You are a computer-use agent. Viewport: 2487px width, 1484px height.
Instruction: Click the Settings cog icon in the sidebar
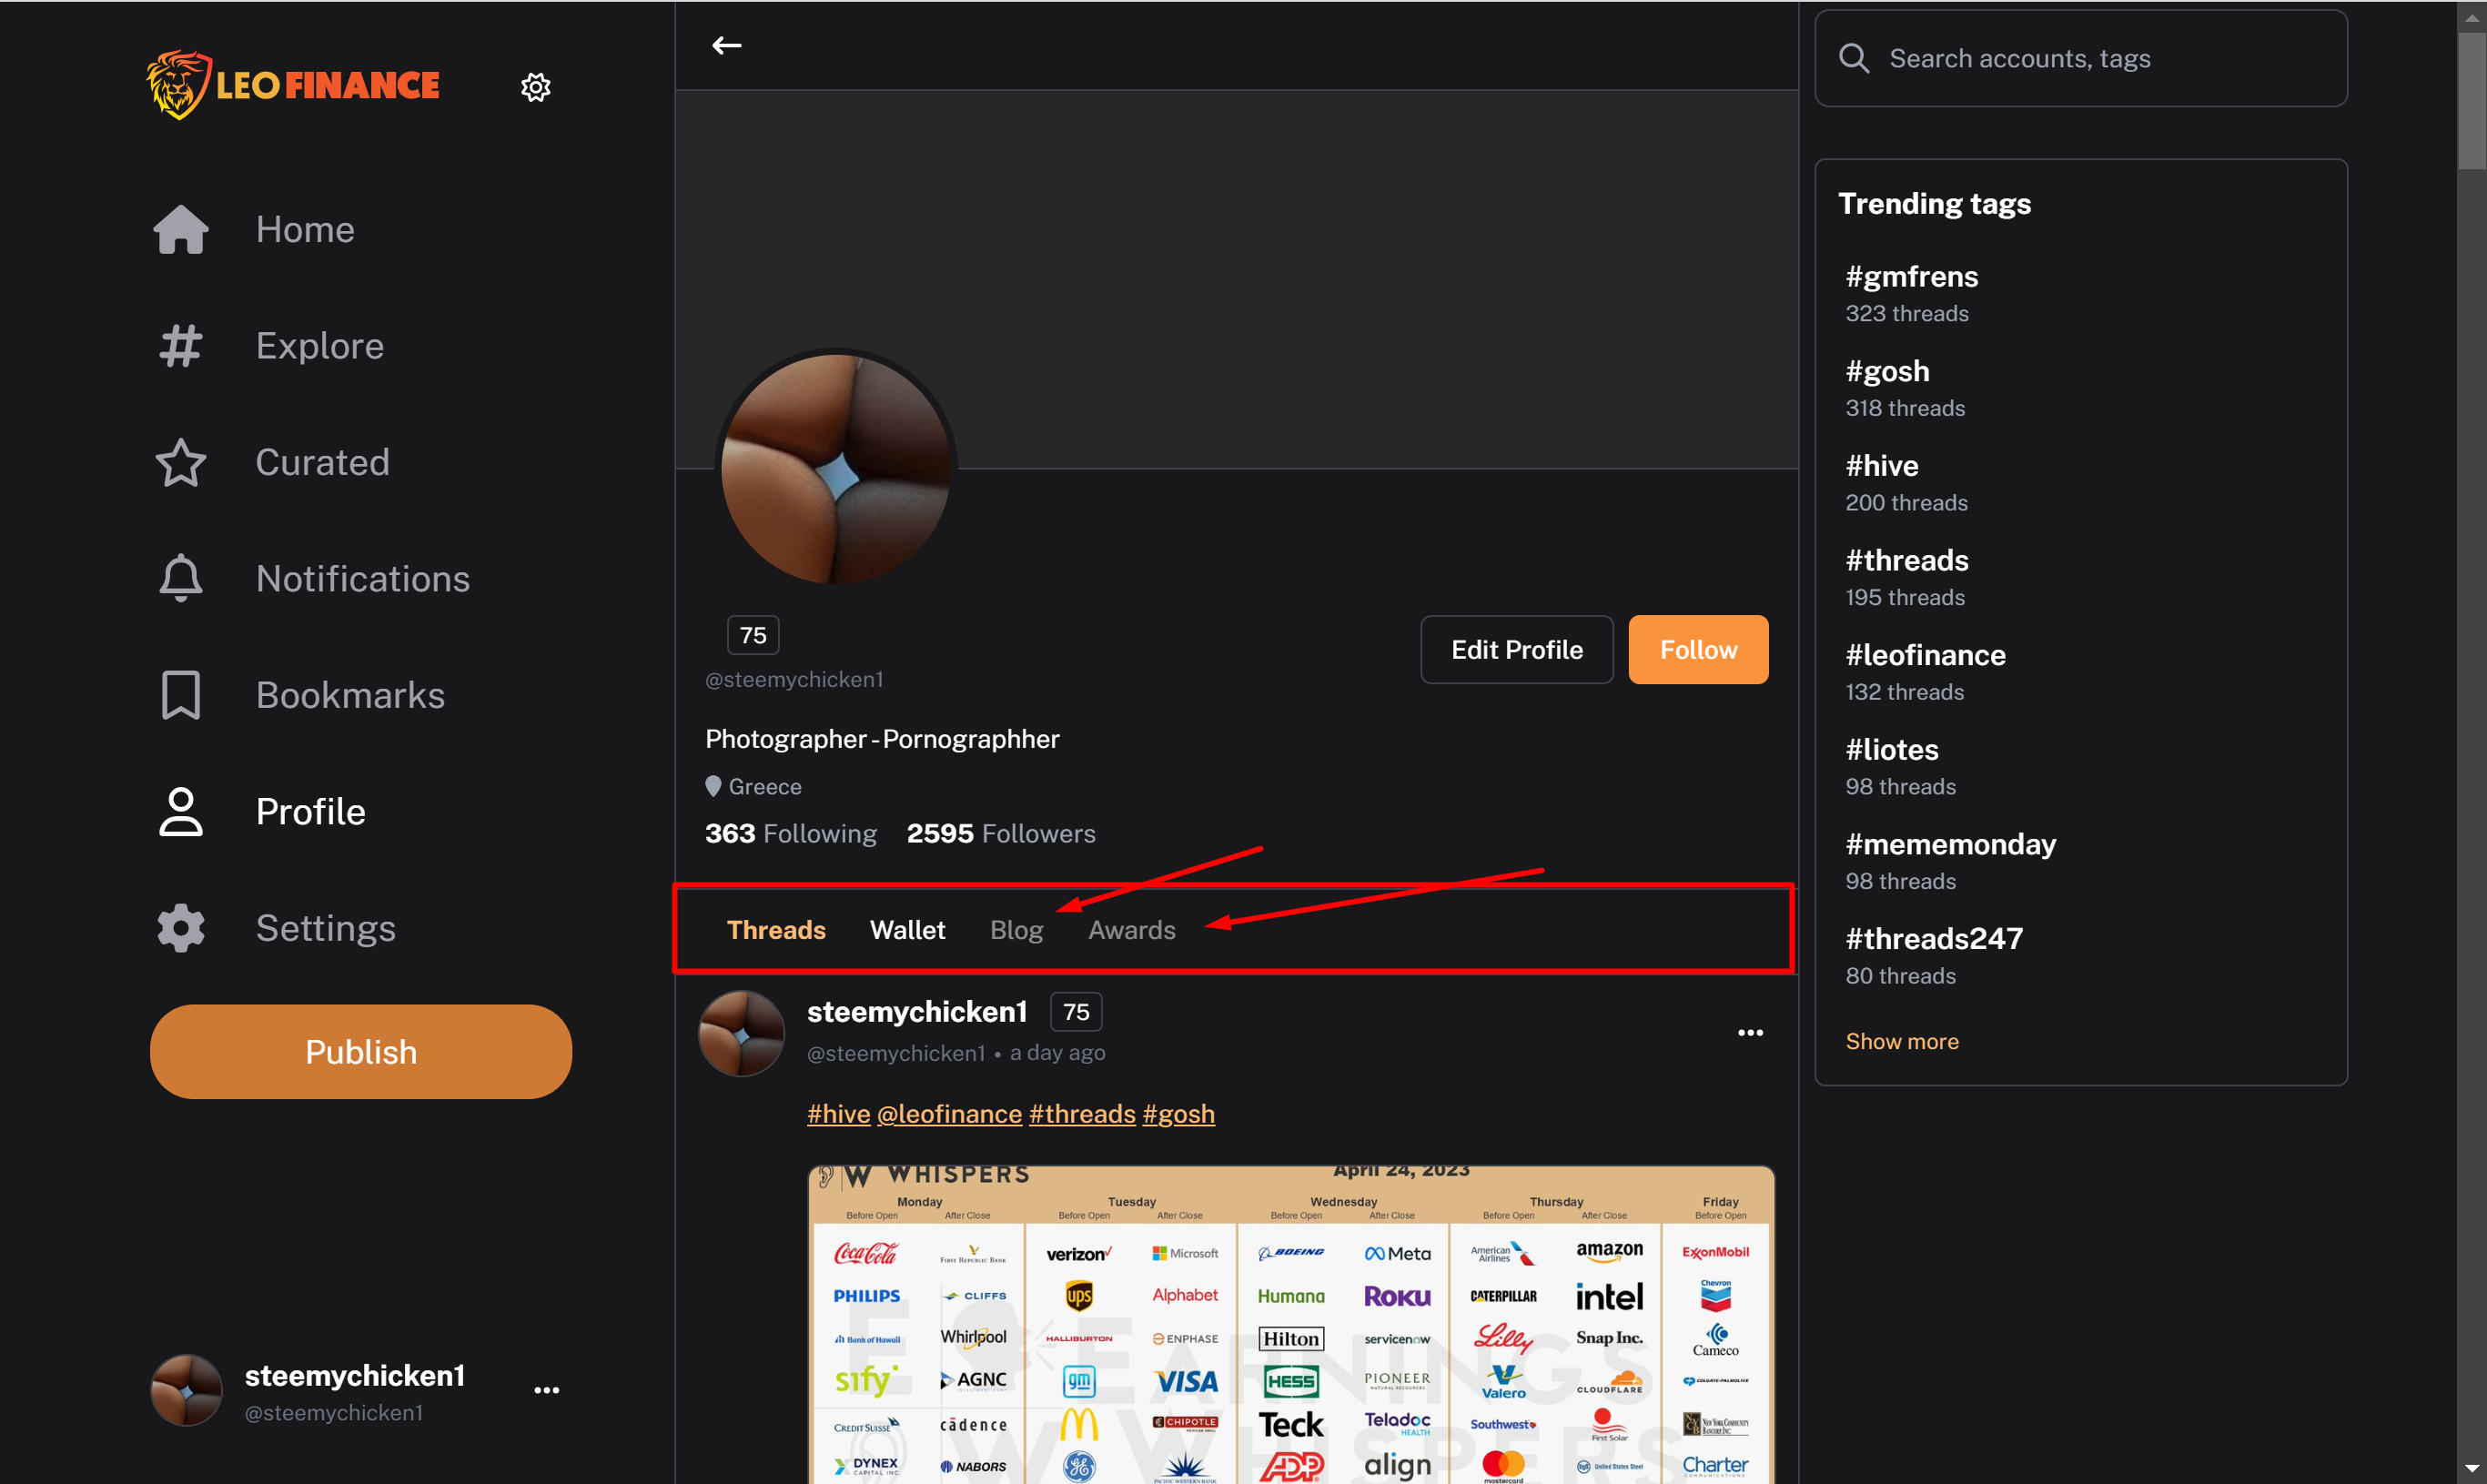(x=181, y=928)
